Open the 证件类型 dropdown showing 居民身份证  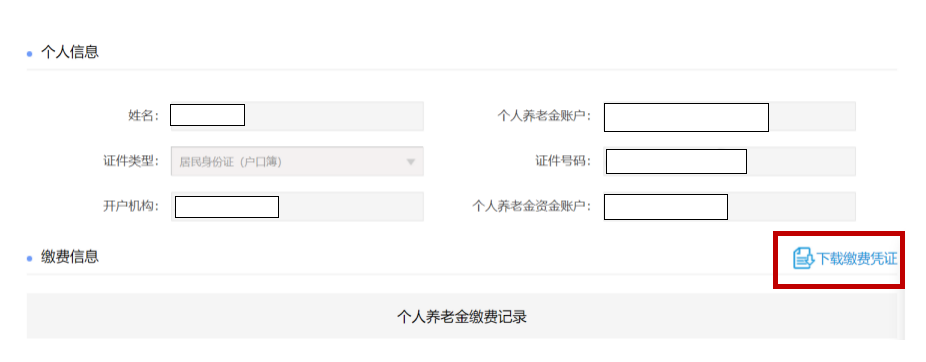(x=297, y=161)
